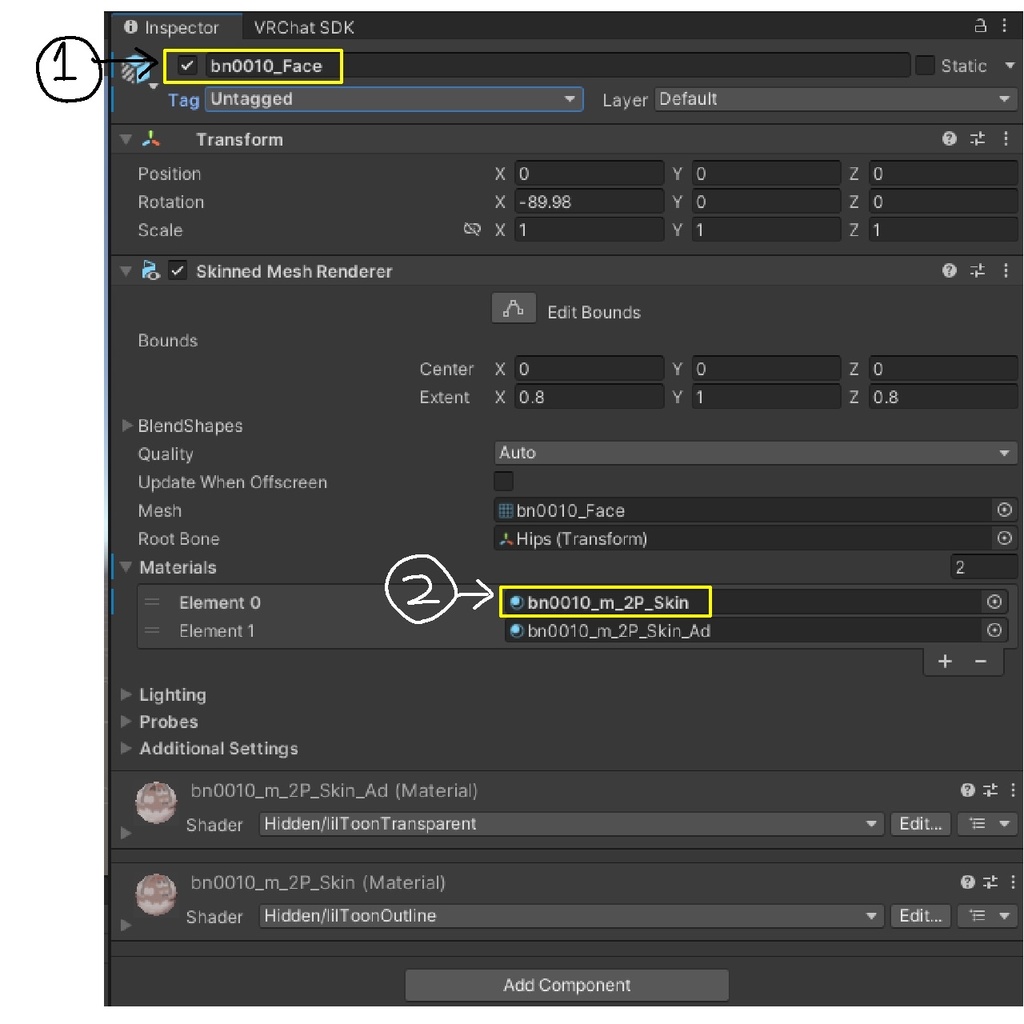Open the Inspector panel options menu
Screen dimensions: 1024x1024
tap(1004, 26)
